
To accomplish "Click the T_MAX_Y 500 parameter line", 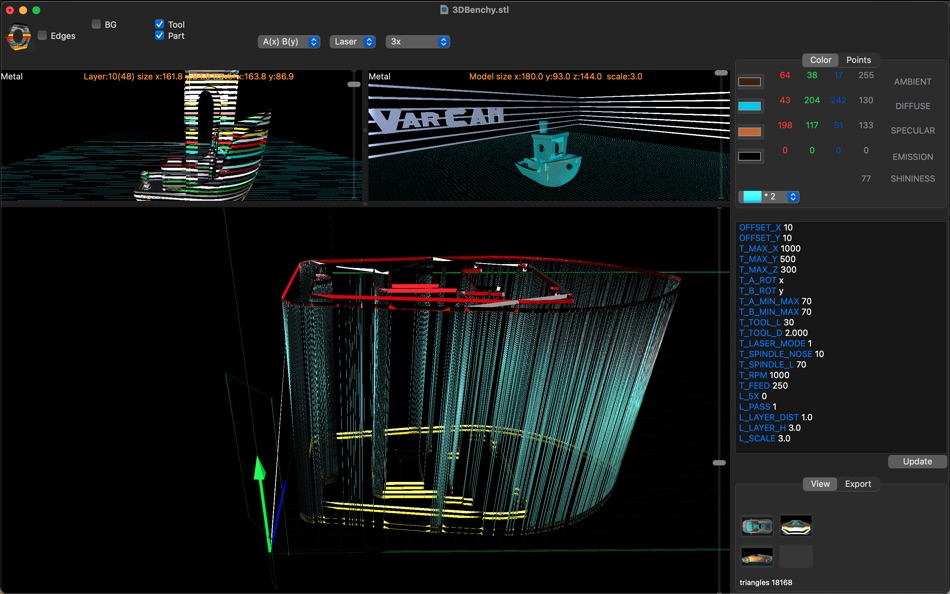I will (767, 259).
